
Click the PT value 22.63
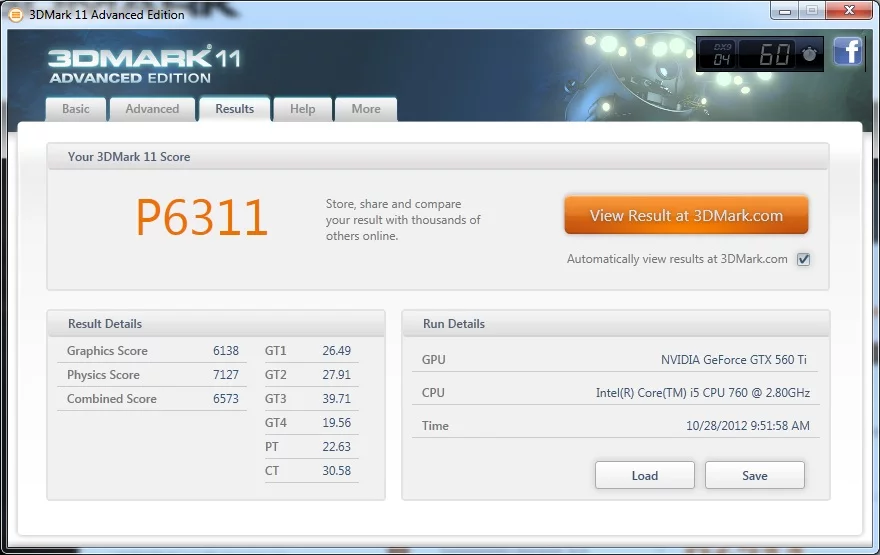(336, 447)
